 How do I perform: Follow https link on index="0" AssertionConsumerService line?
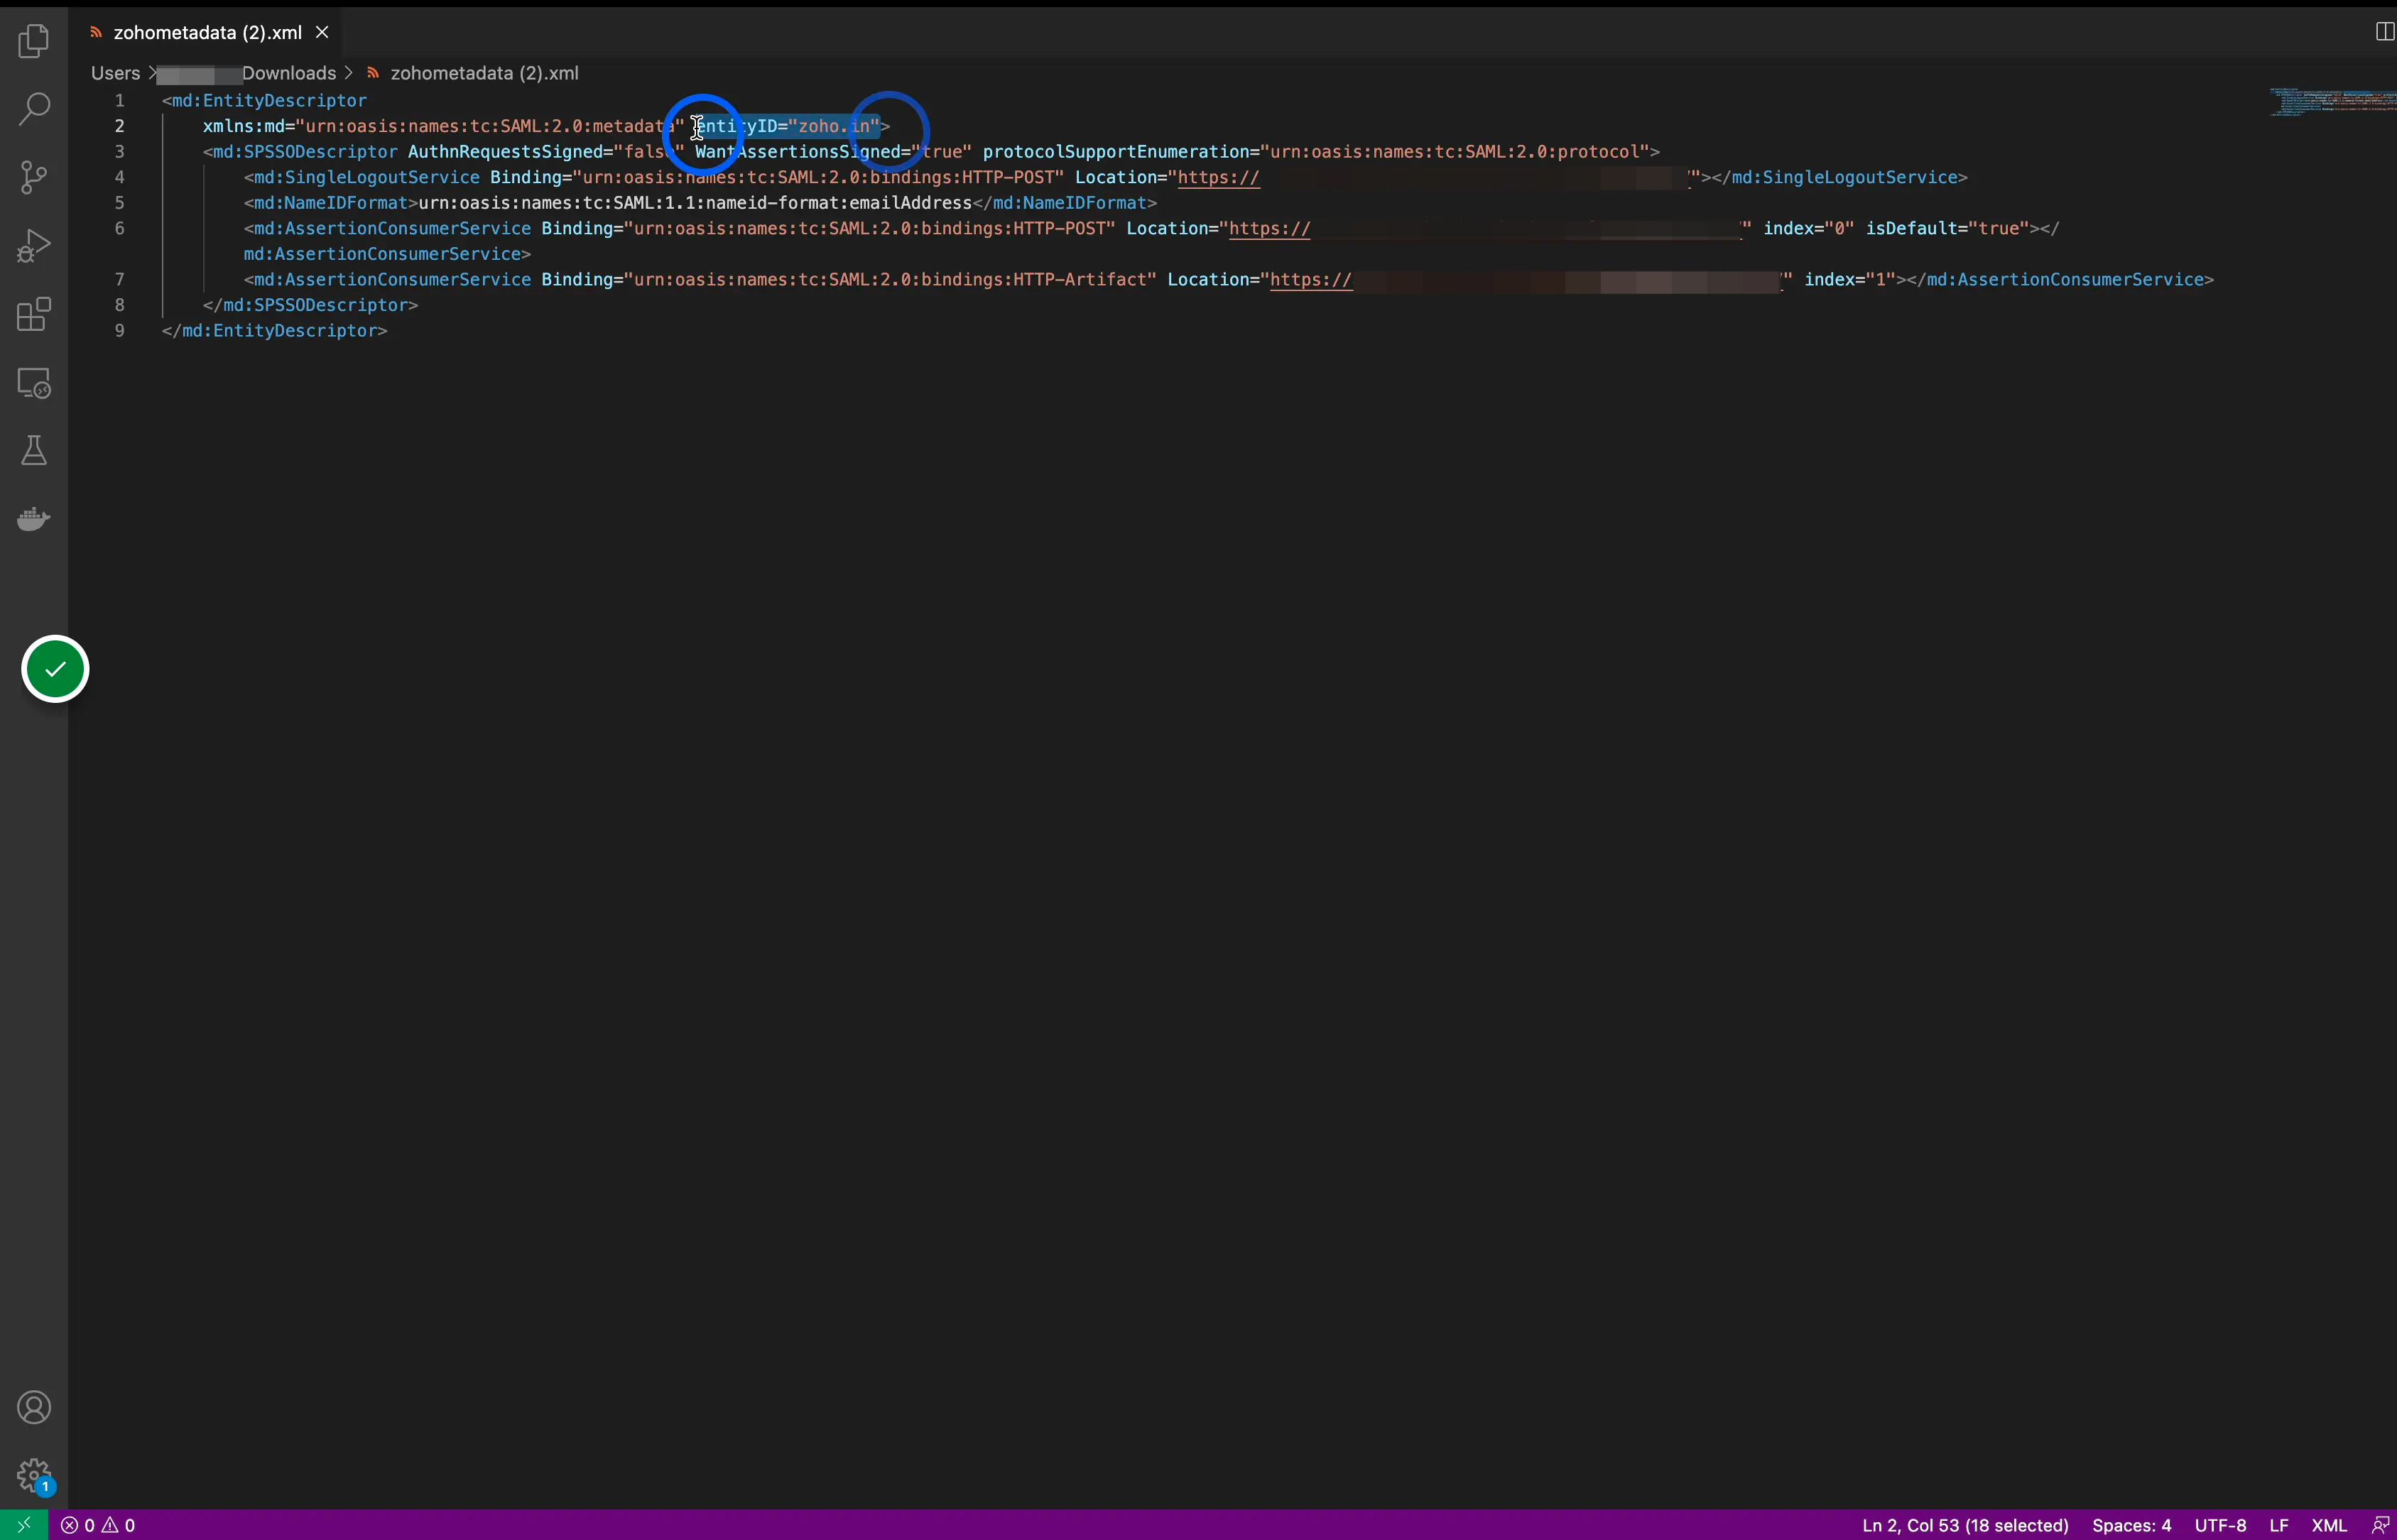[1269, 228]
